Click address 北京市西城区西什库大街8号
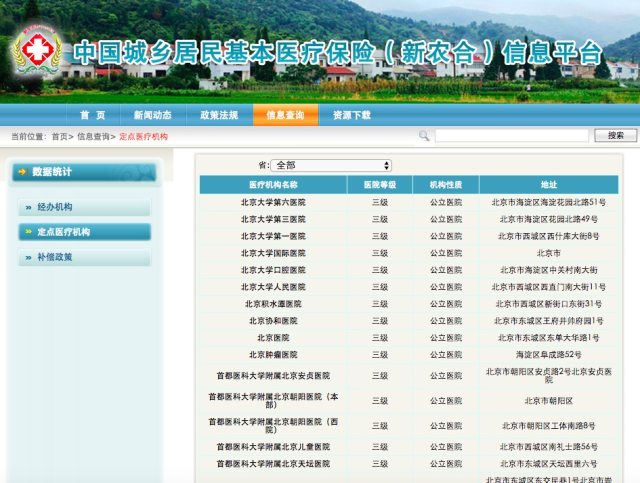 [549, 236]
